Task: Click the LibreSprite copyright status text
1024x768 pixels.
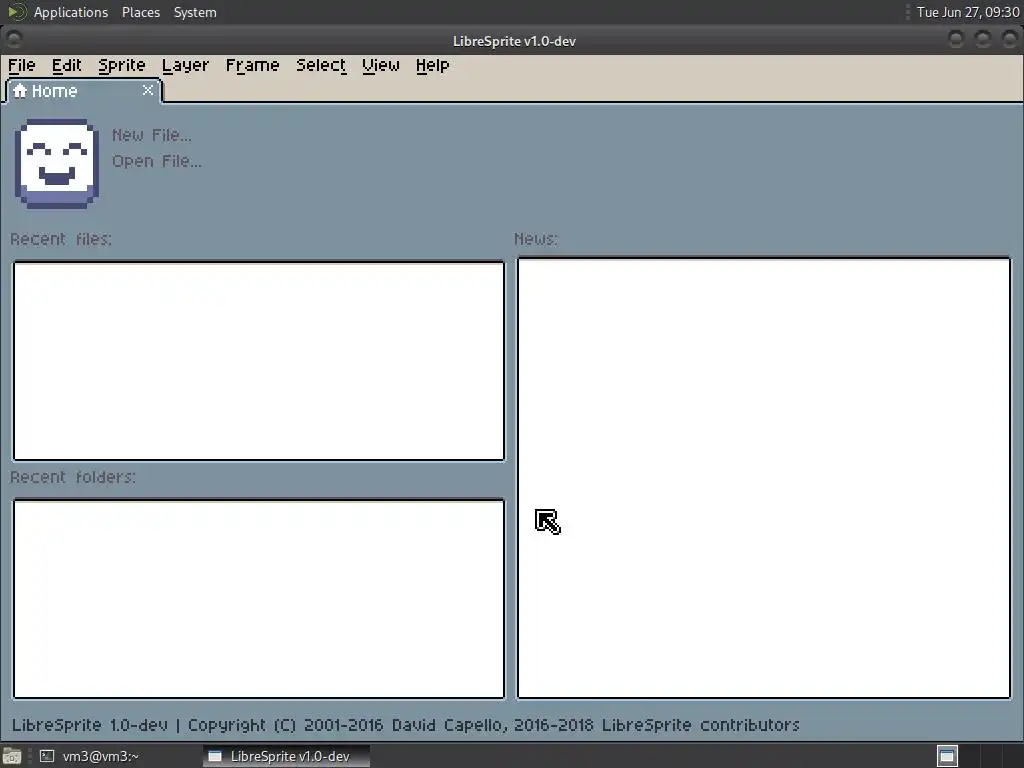Action: coord(406,725)
